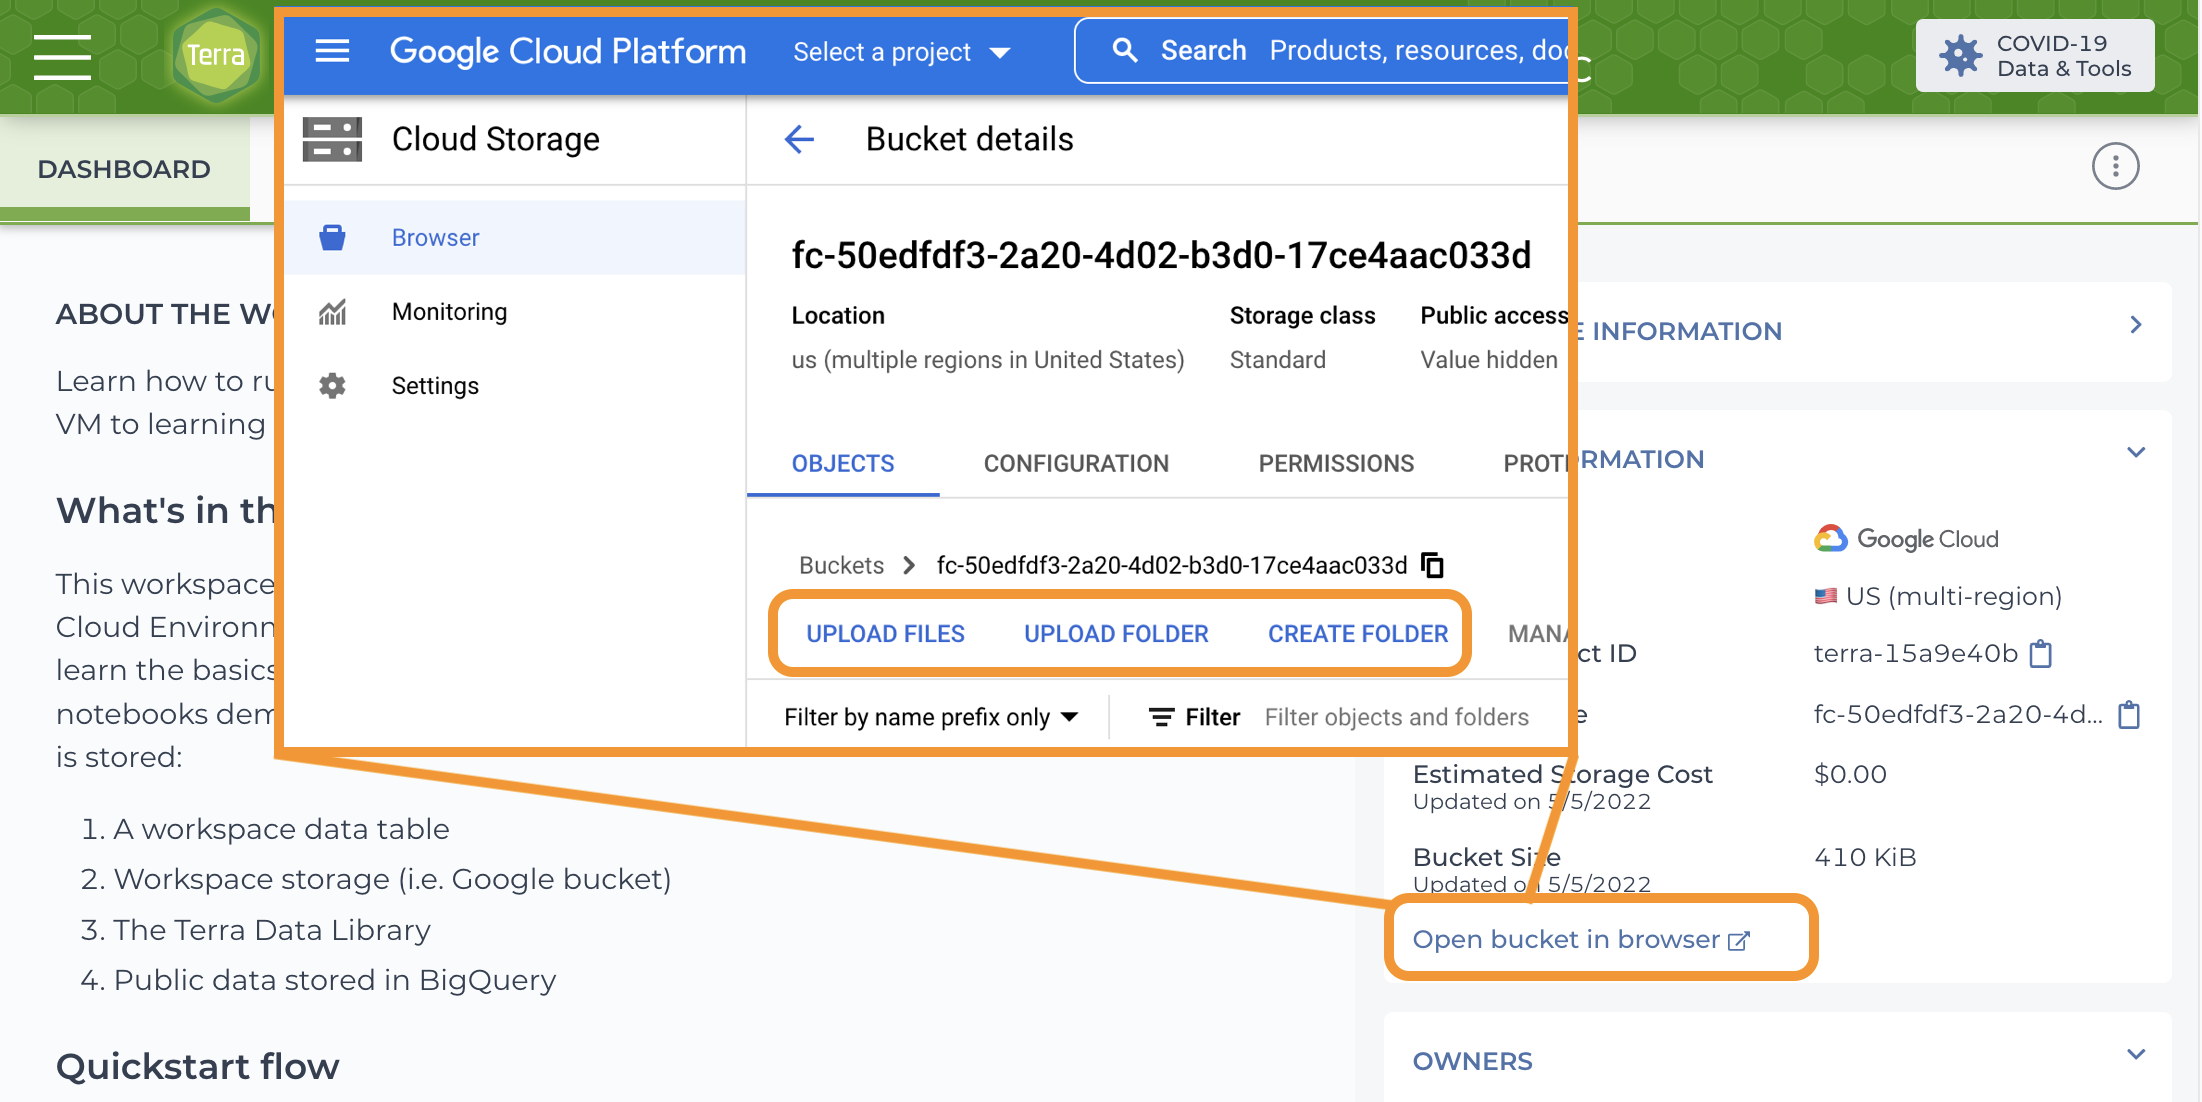
Task: Click the Terra Data Library list item
Action: pyautogui.click(x=272, y=930)
